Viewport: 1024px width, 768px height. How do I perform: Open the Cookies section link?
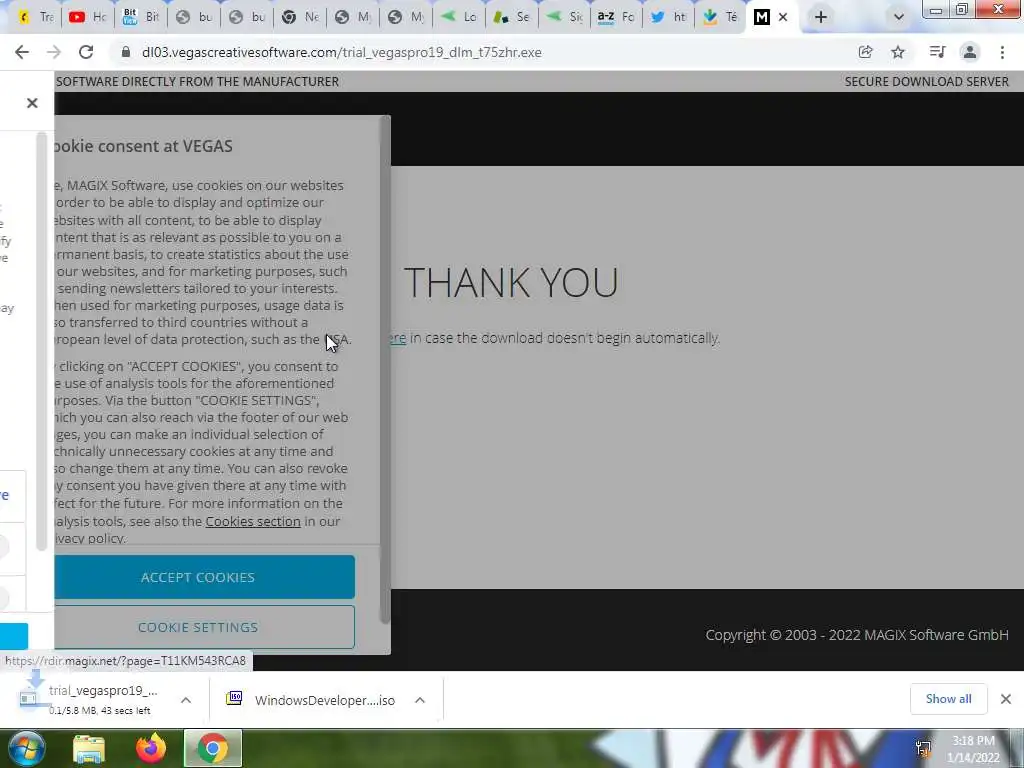click(x=253, y=521)
